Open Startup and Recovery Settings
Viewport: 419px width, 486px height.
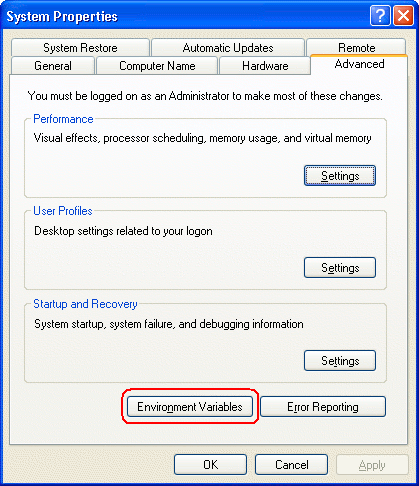(340, 361)
